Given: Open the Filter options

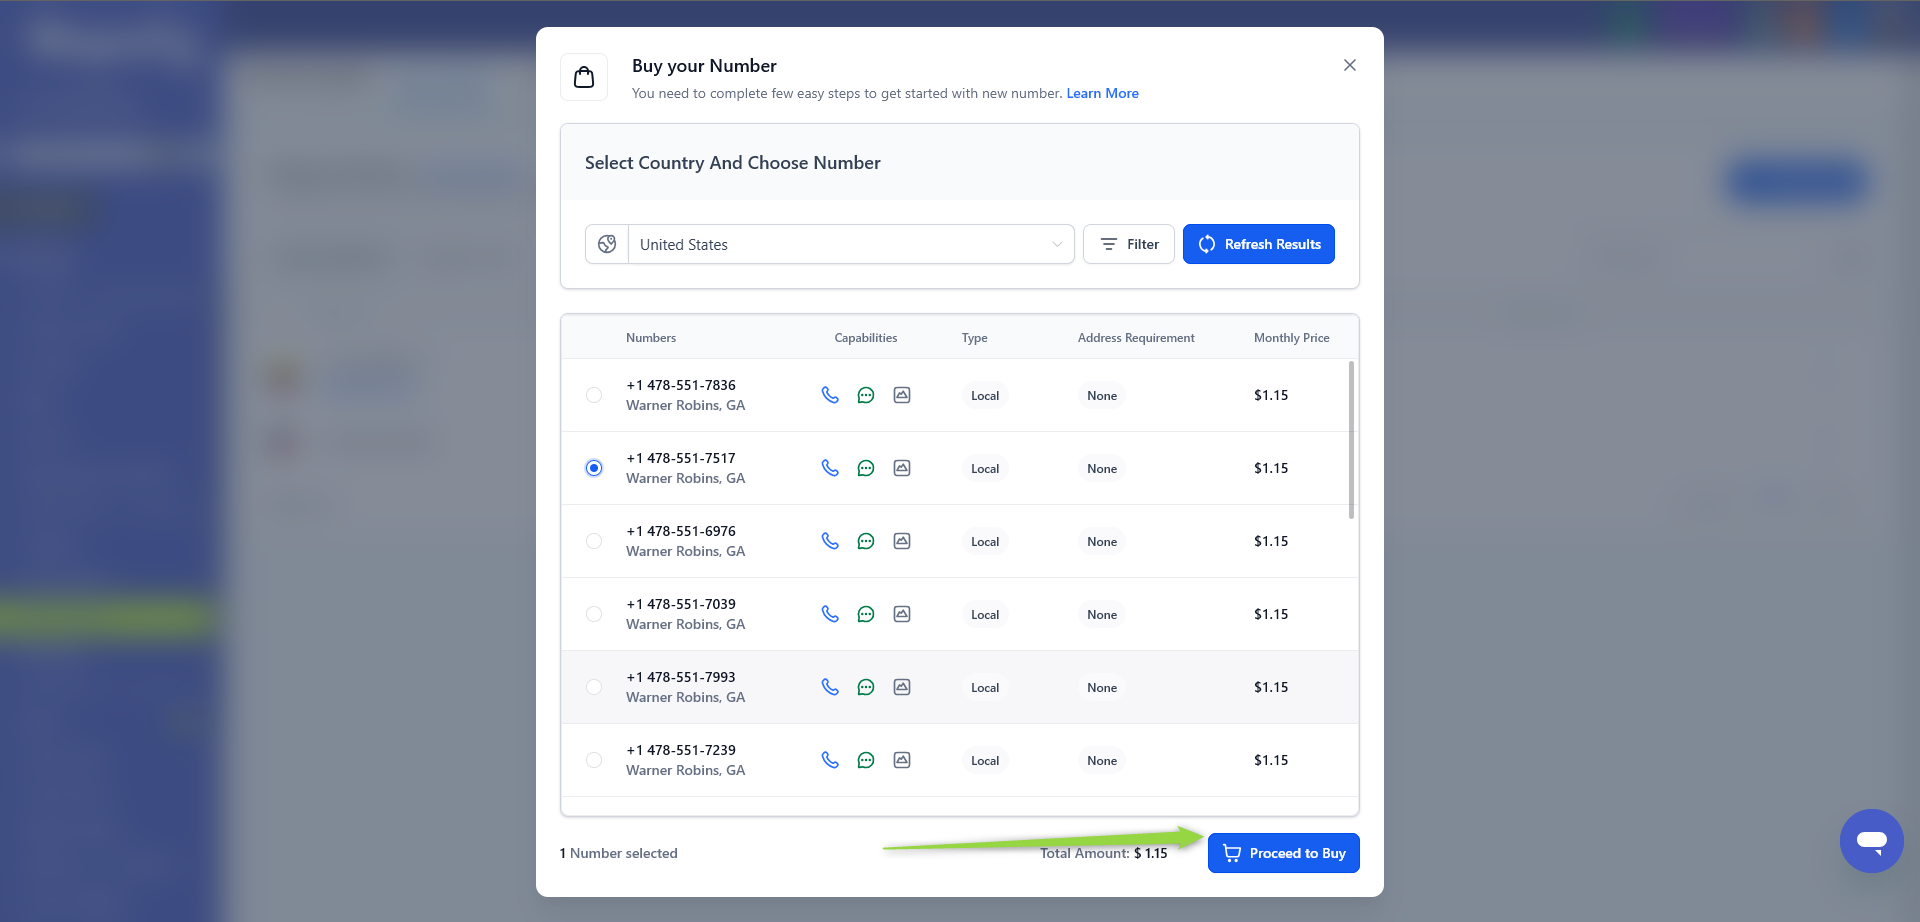Looking at the screenshot, I should coord(1128,244).
